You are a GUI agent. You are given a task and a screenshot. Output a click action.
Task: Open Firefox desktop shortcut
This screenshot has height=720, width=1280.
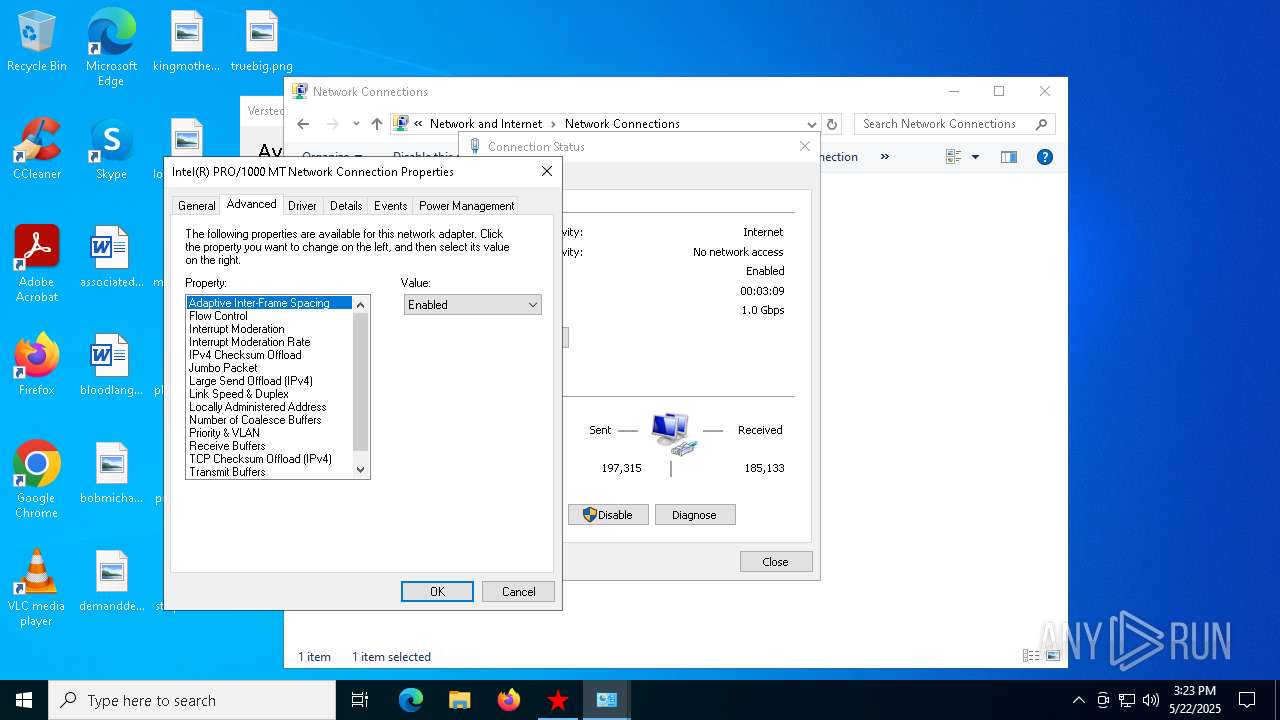37,365
